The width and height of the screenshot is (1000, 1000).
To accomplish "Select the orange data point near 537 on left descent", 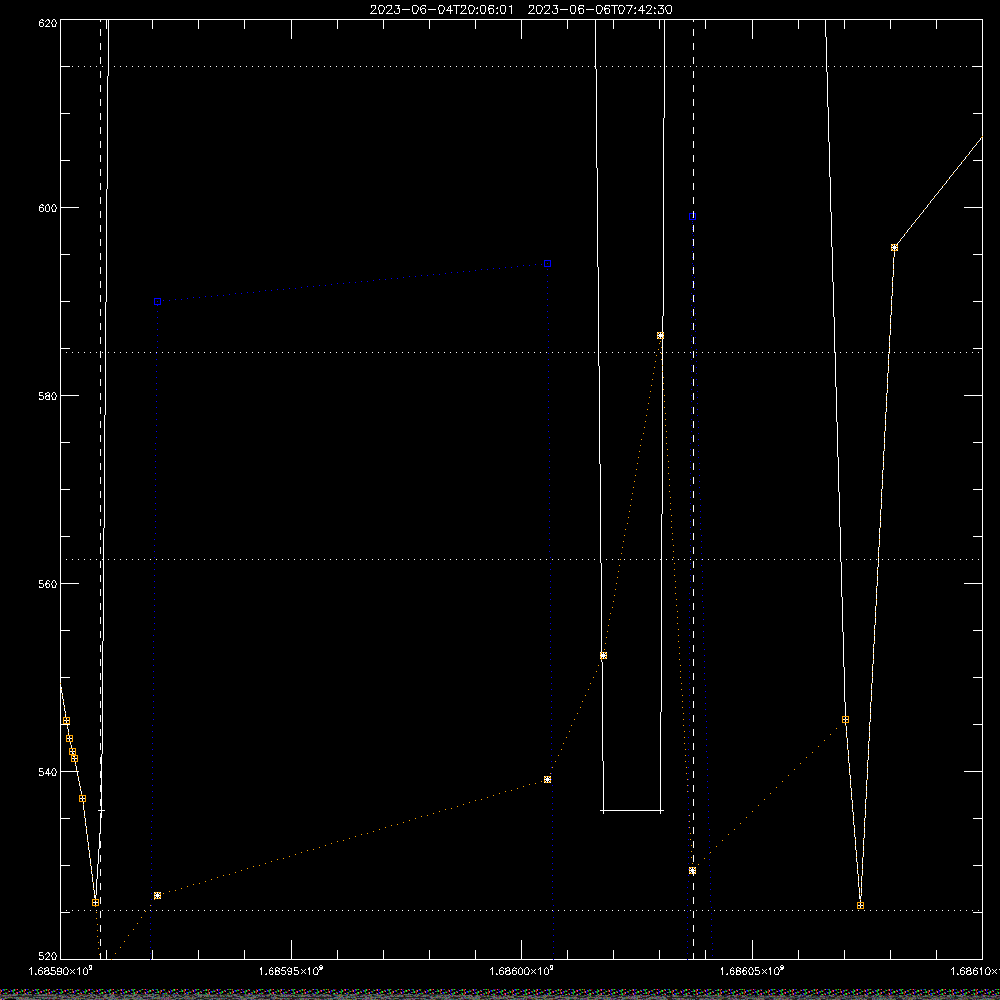I will coord(82,798).
